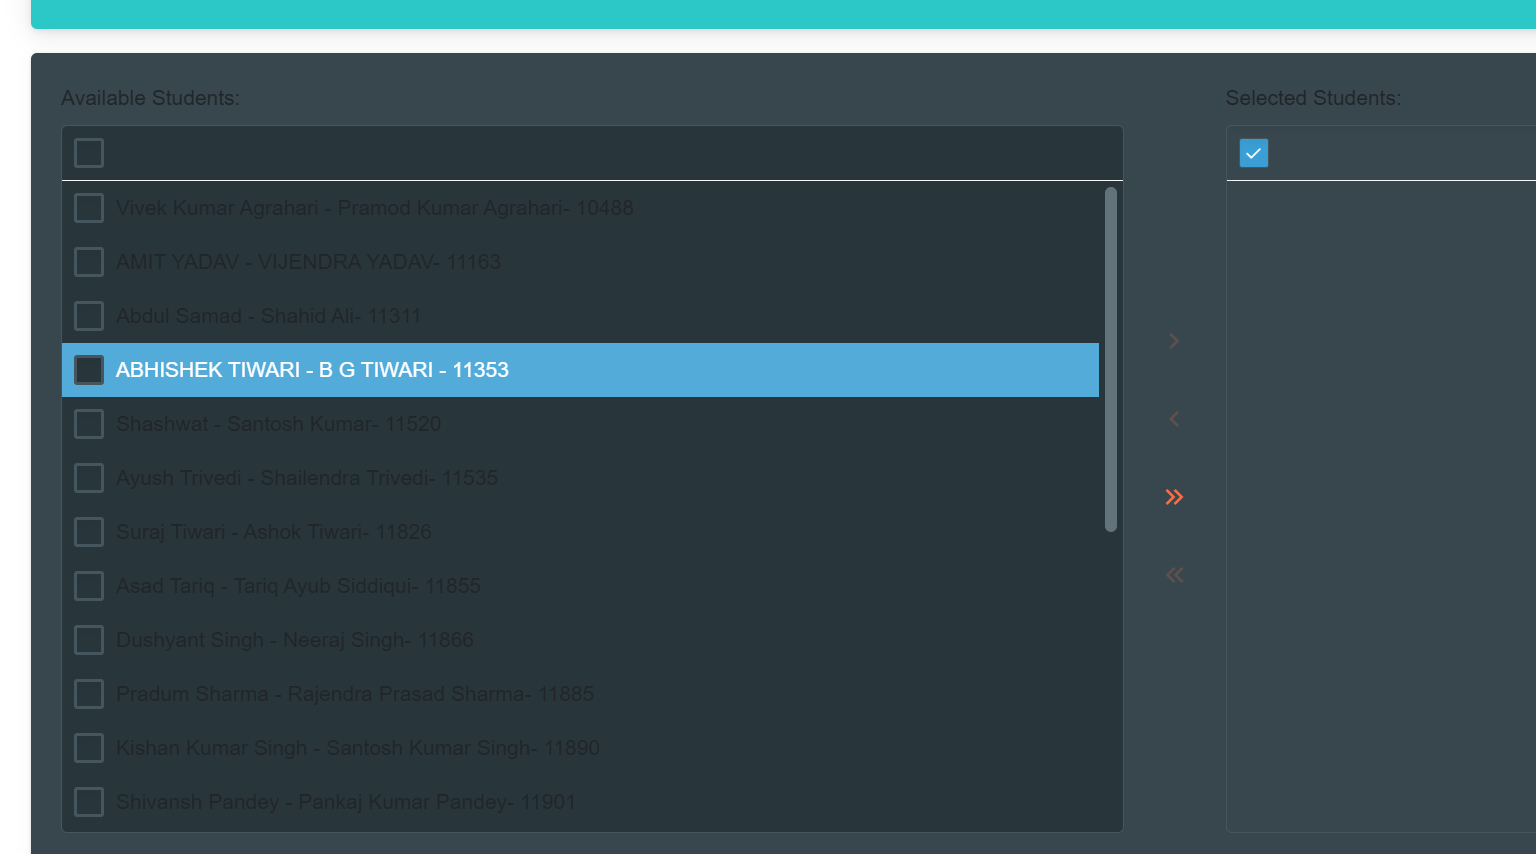Image resolution: width=1536 pixels, height=854 pixels.
Task: Click the single left-arrow transfer icon
Action: (1174, 419)
